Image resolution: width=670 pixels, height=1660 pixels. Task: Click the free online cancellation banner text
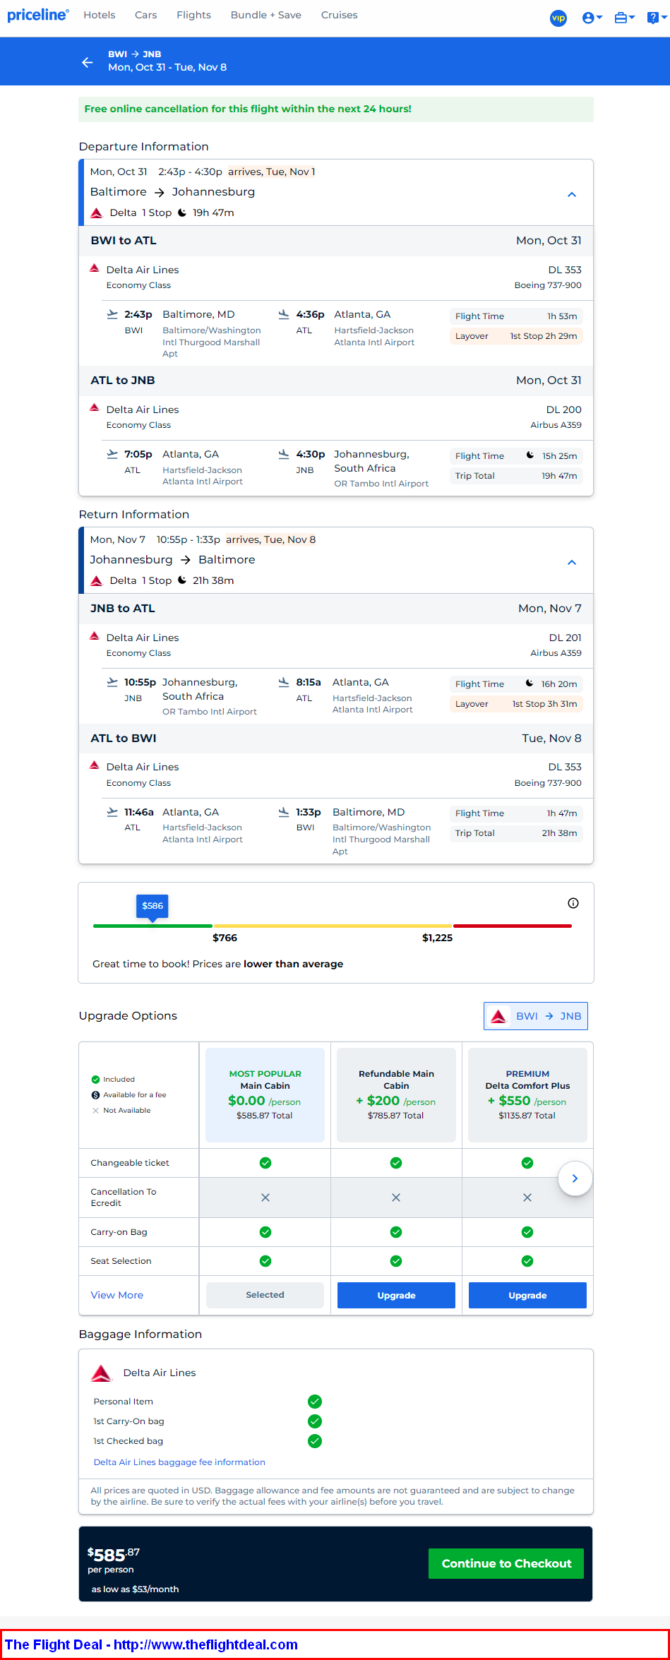tap(248, 109)
